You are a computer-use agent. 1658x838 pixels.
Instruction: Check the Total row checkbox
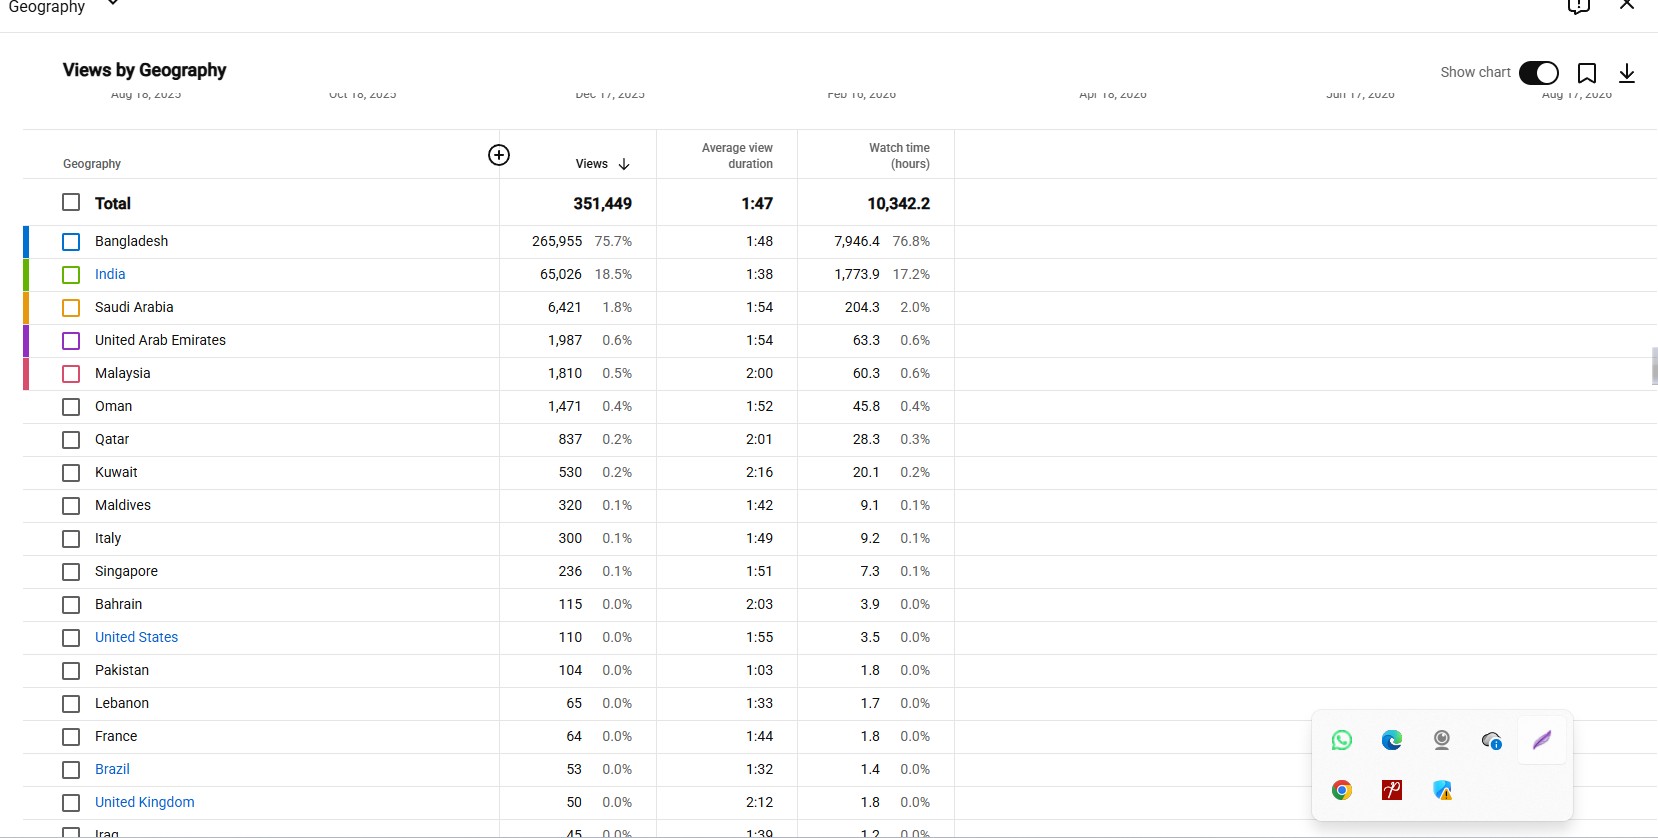pyautogui.click(x=71, y=202)
